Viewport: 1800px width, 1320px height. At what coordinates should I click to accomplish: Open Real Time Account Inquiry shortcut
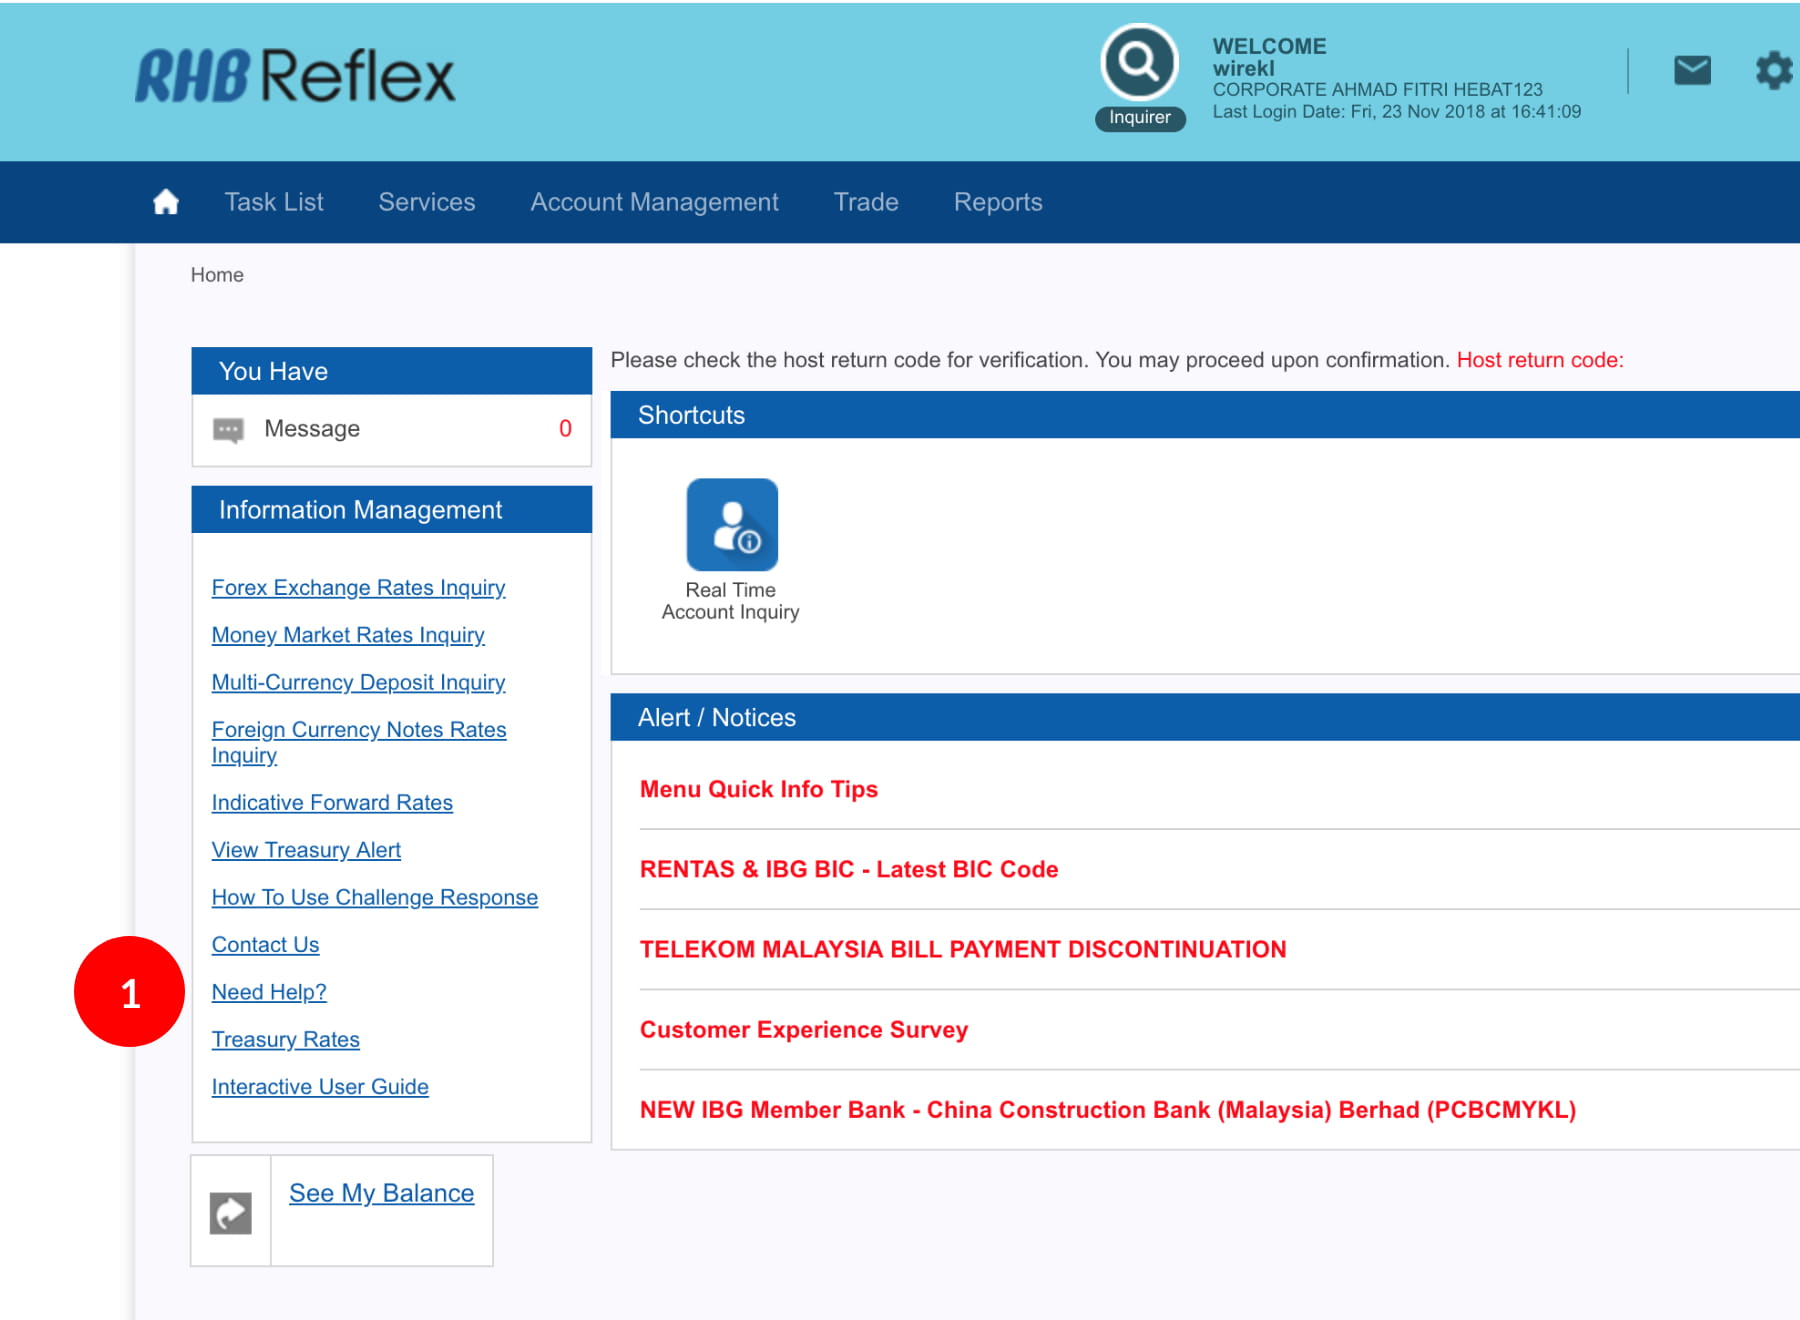731,525
